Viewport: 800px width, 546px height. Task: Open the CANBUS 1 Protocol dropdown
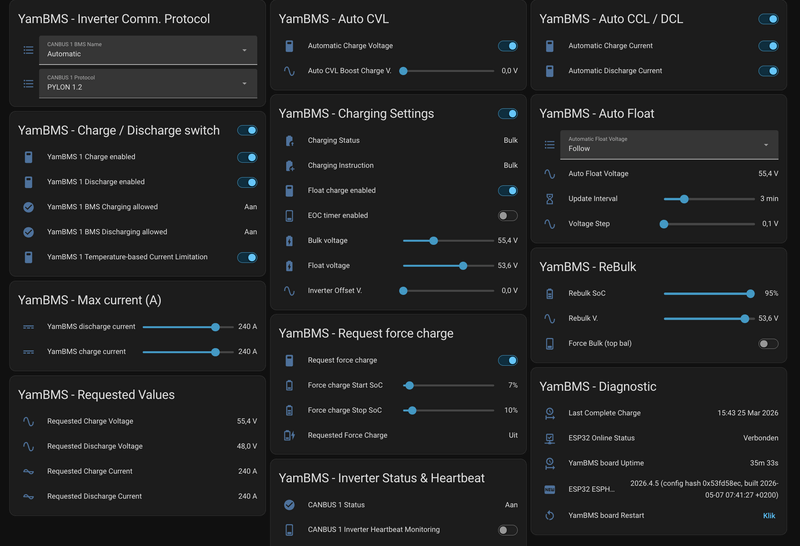click(148, 83)
